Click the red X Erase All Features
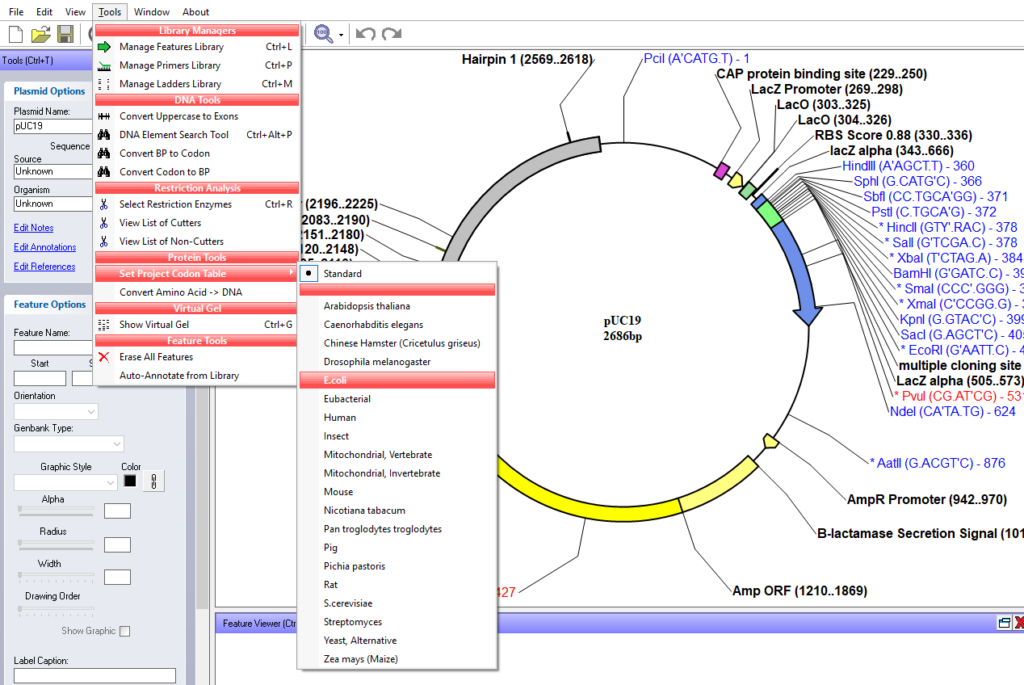The height and width of the screenshot is (685, 1024). pos(104,357)
